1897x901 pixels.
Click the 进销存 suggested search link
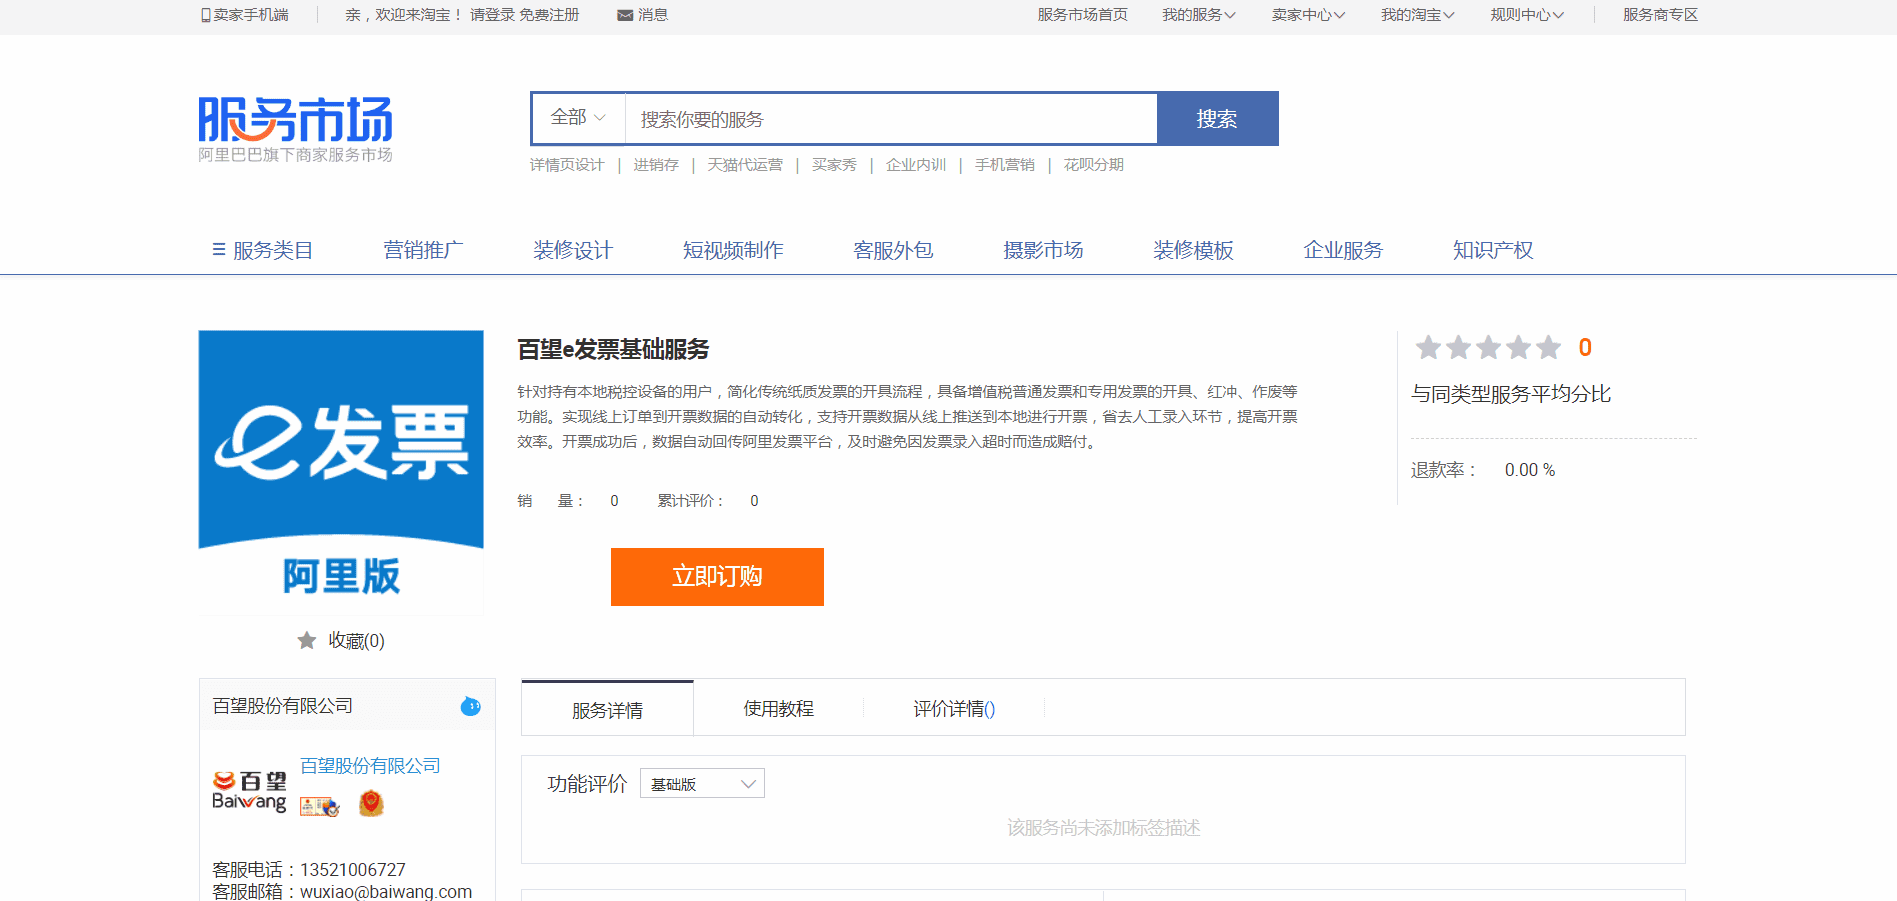click(656, 165)
